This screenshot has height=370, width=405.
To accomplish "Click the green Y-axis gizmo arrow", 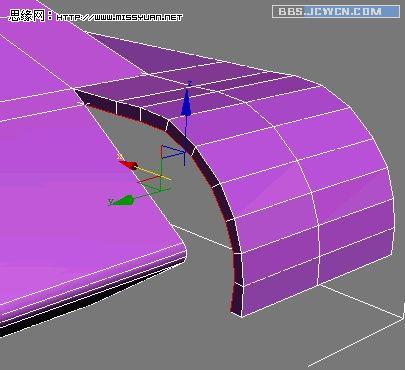I will click(x=124, y=201).
